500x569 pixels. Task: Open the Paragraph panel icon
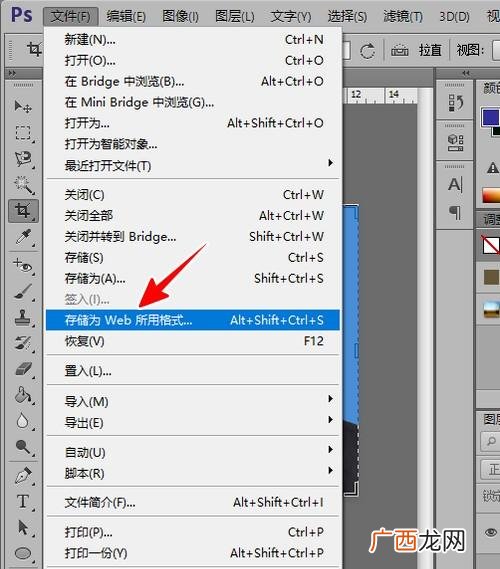pyautogui.click(x=455, y=212)
